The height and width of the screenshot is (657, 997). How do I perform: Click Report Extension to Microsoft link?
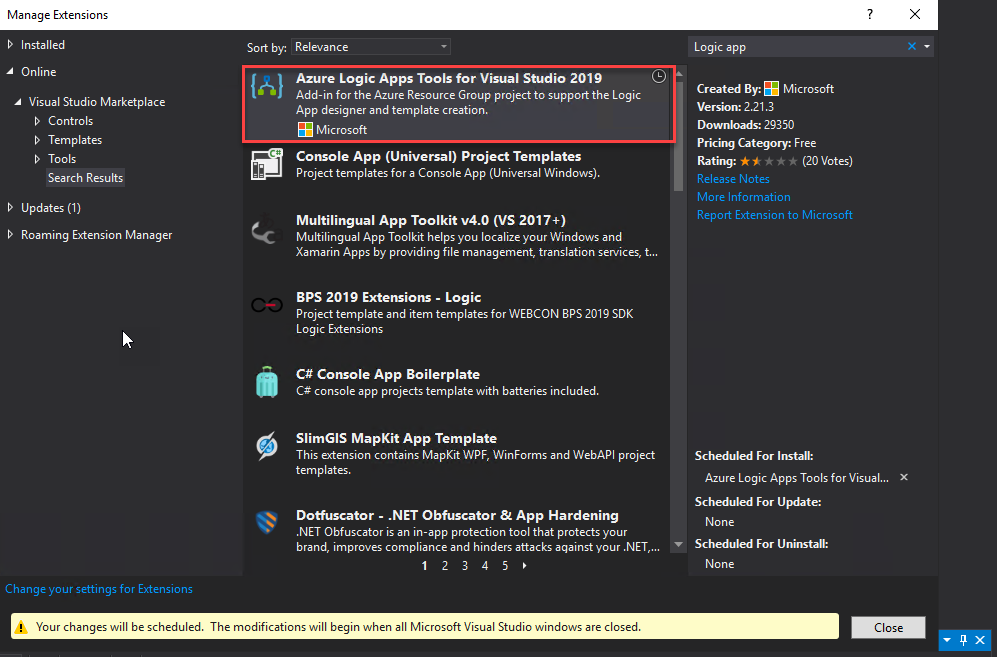point(774,215)
